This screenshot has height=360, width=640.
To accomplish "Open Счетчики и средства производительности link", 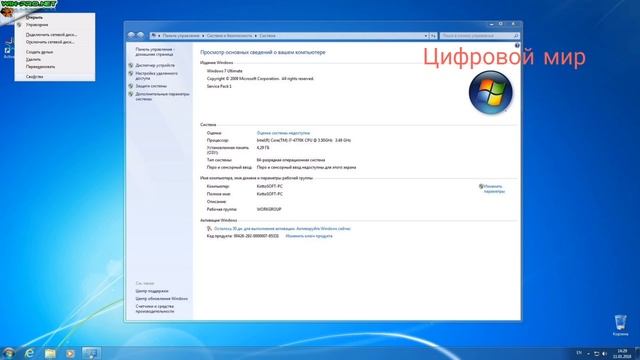I will click(155, 309).
